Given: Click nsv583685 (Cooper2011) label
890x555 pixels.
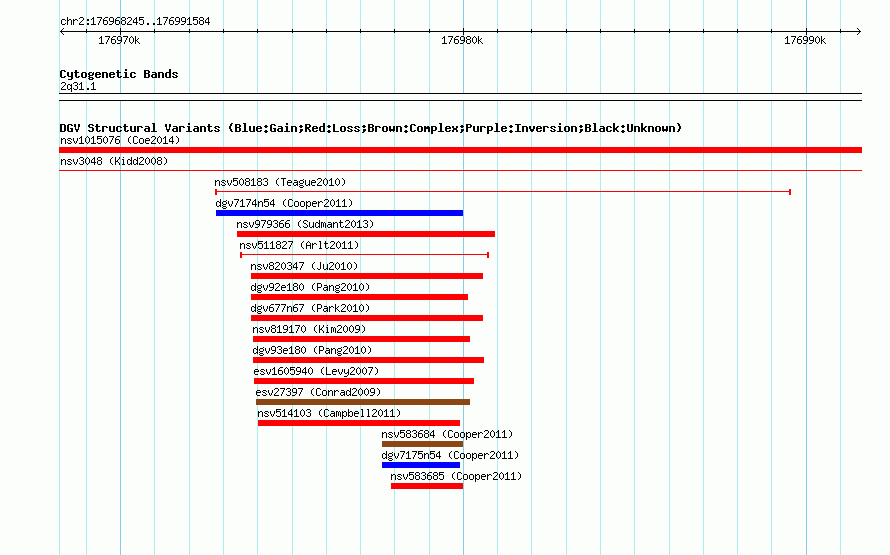Looking at the screenshot, I should coord(456,476).
